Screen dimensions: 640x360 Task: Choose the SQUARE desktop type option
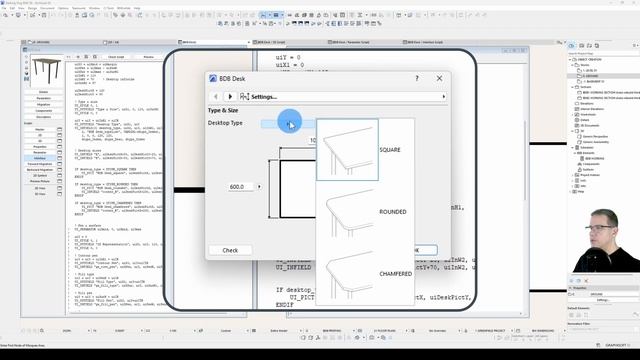pos(365,150)
